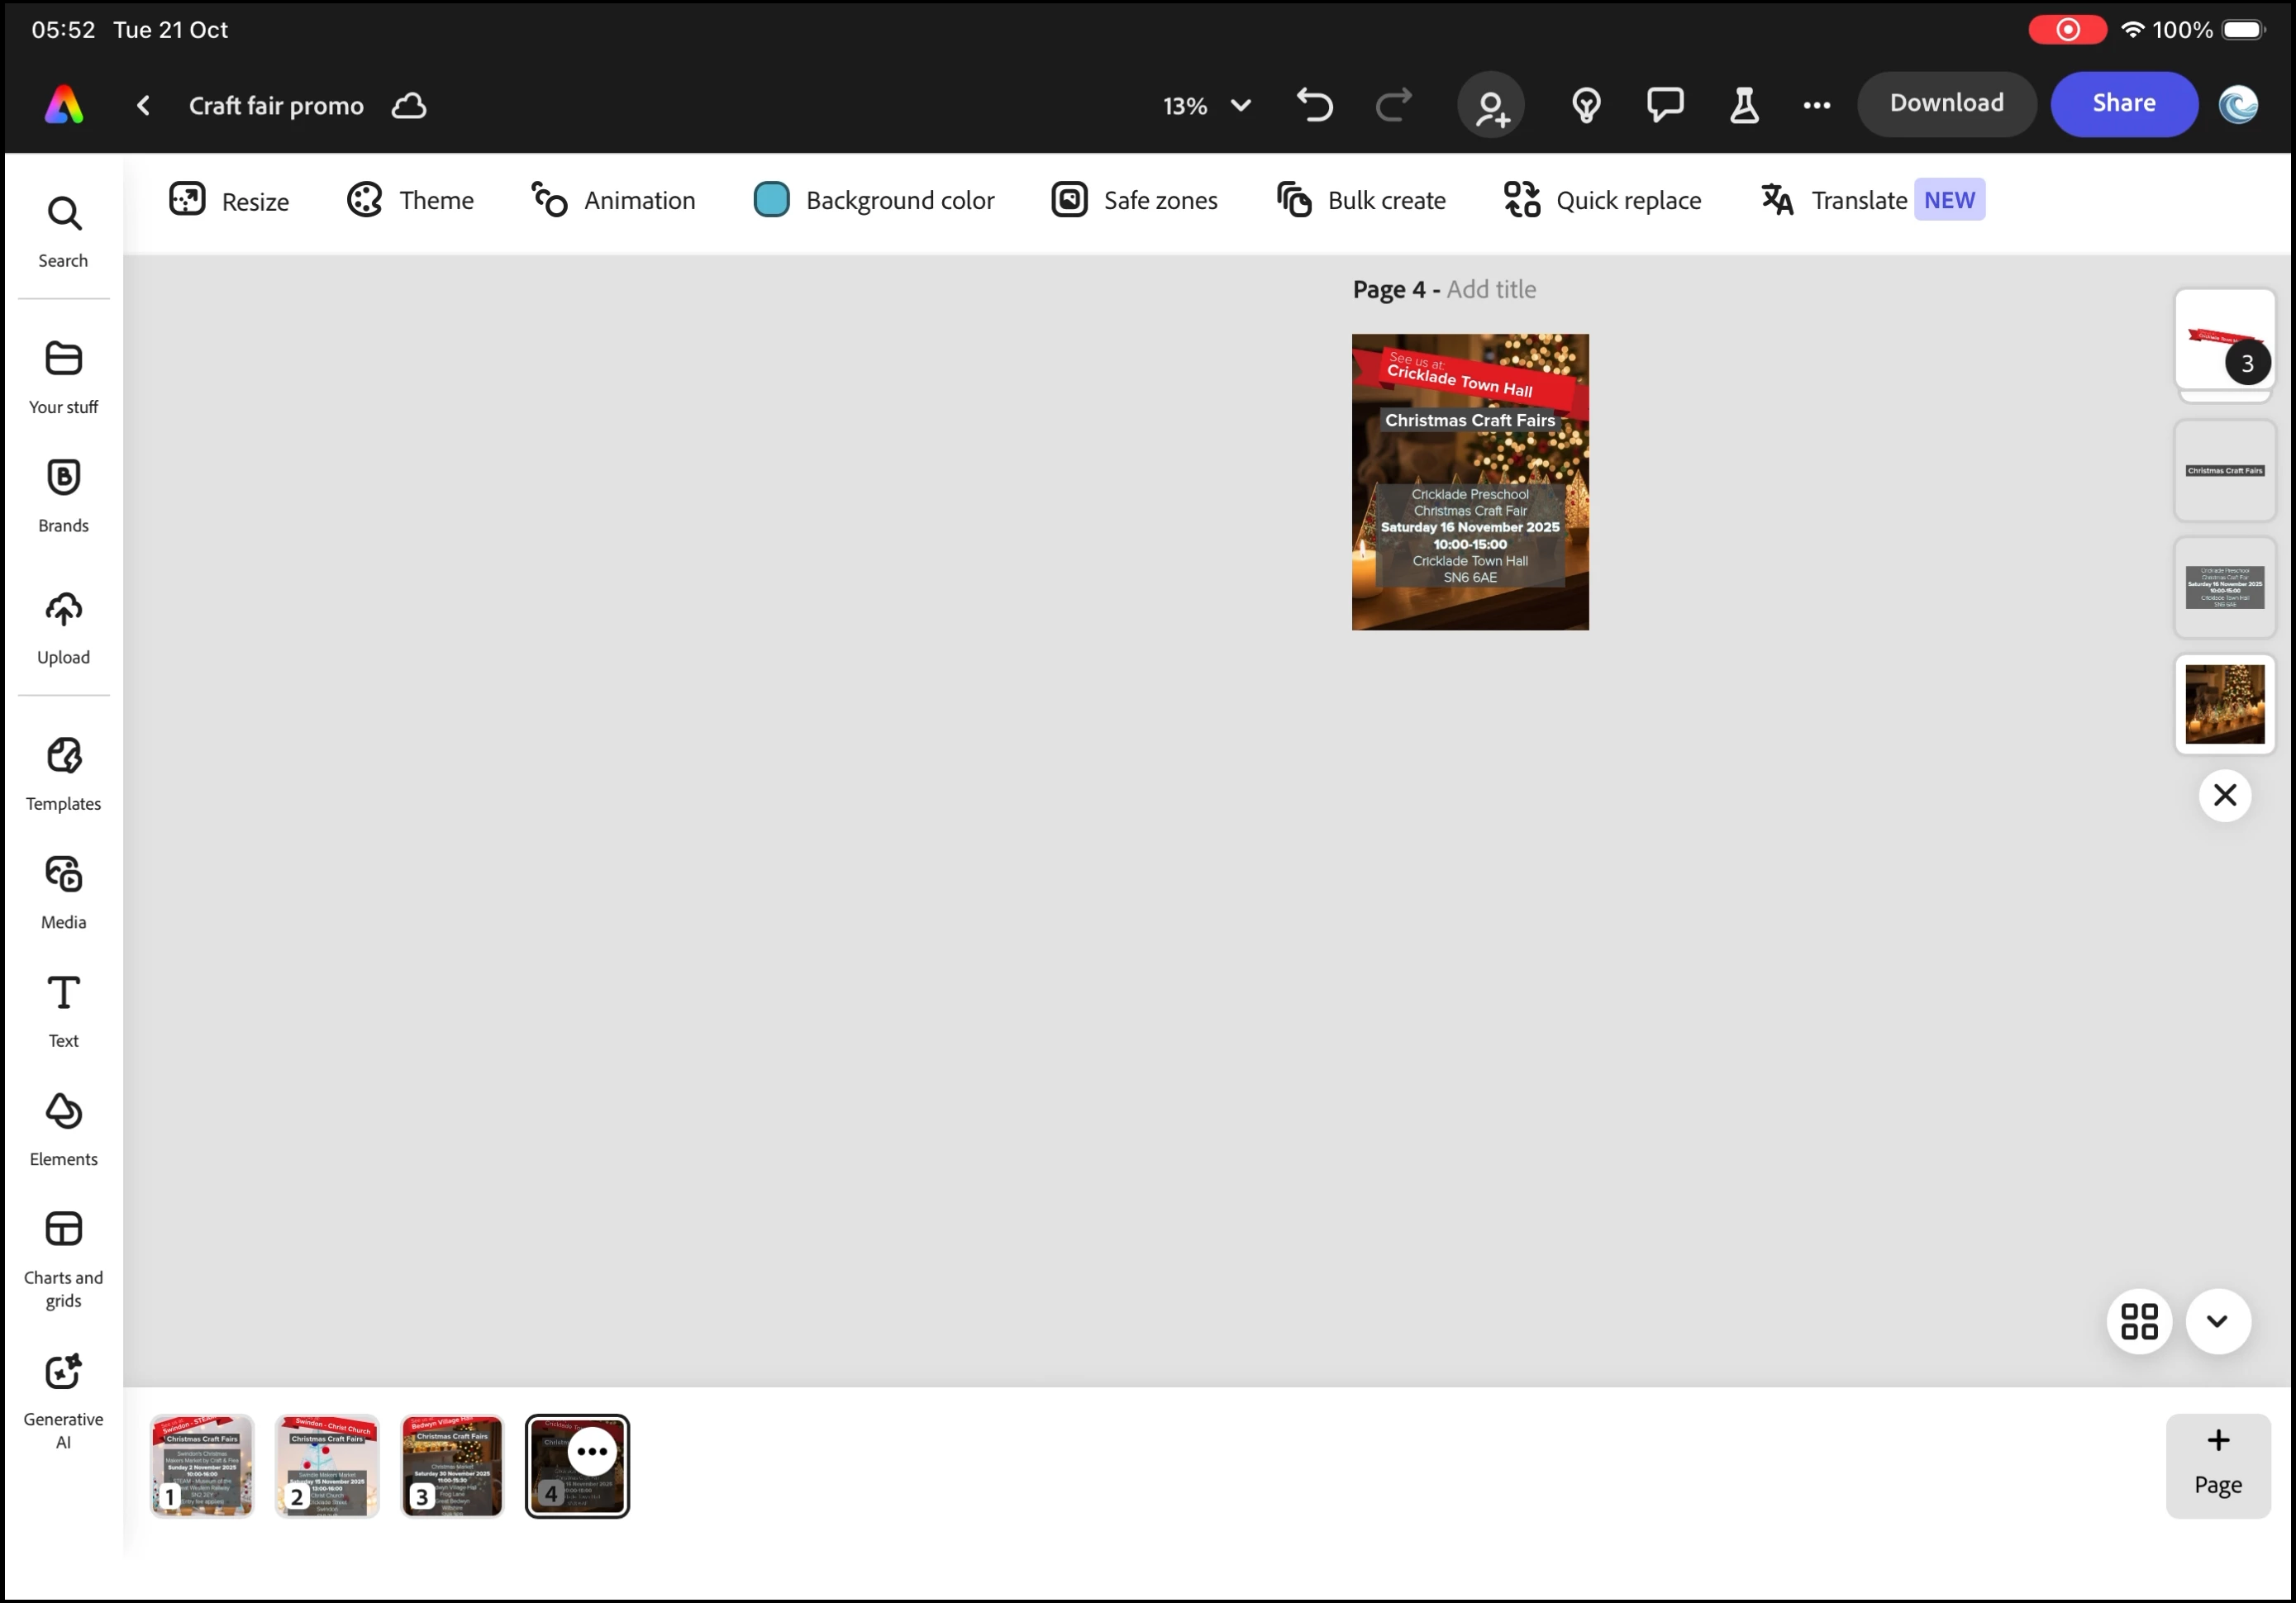Collapse the page strip with chevron

tap(2217, 1321)
